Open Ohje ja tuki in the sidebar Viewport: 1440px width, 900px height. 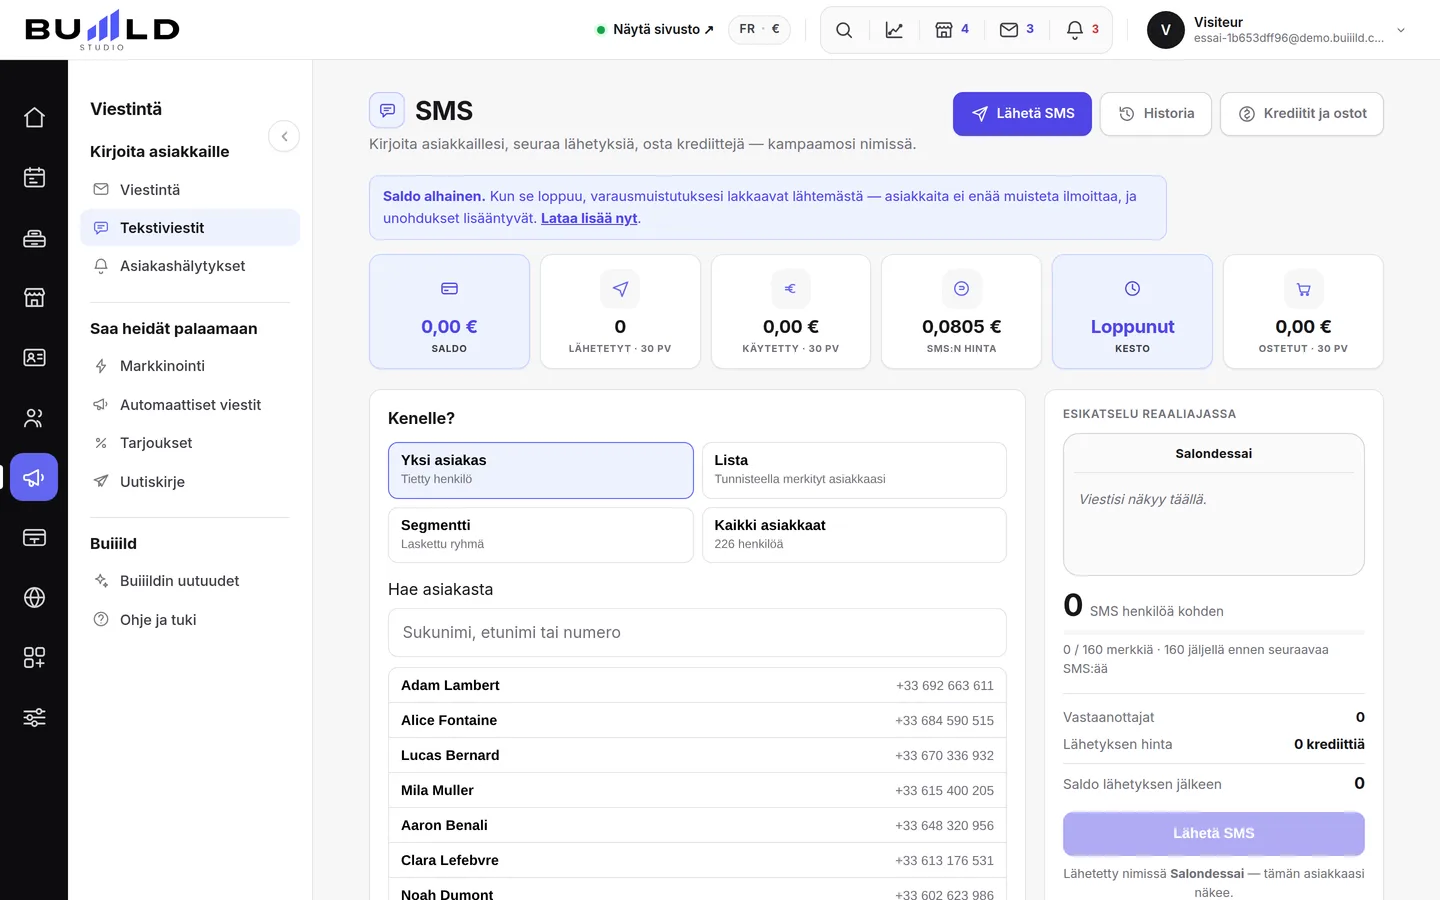[190, 619]
